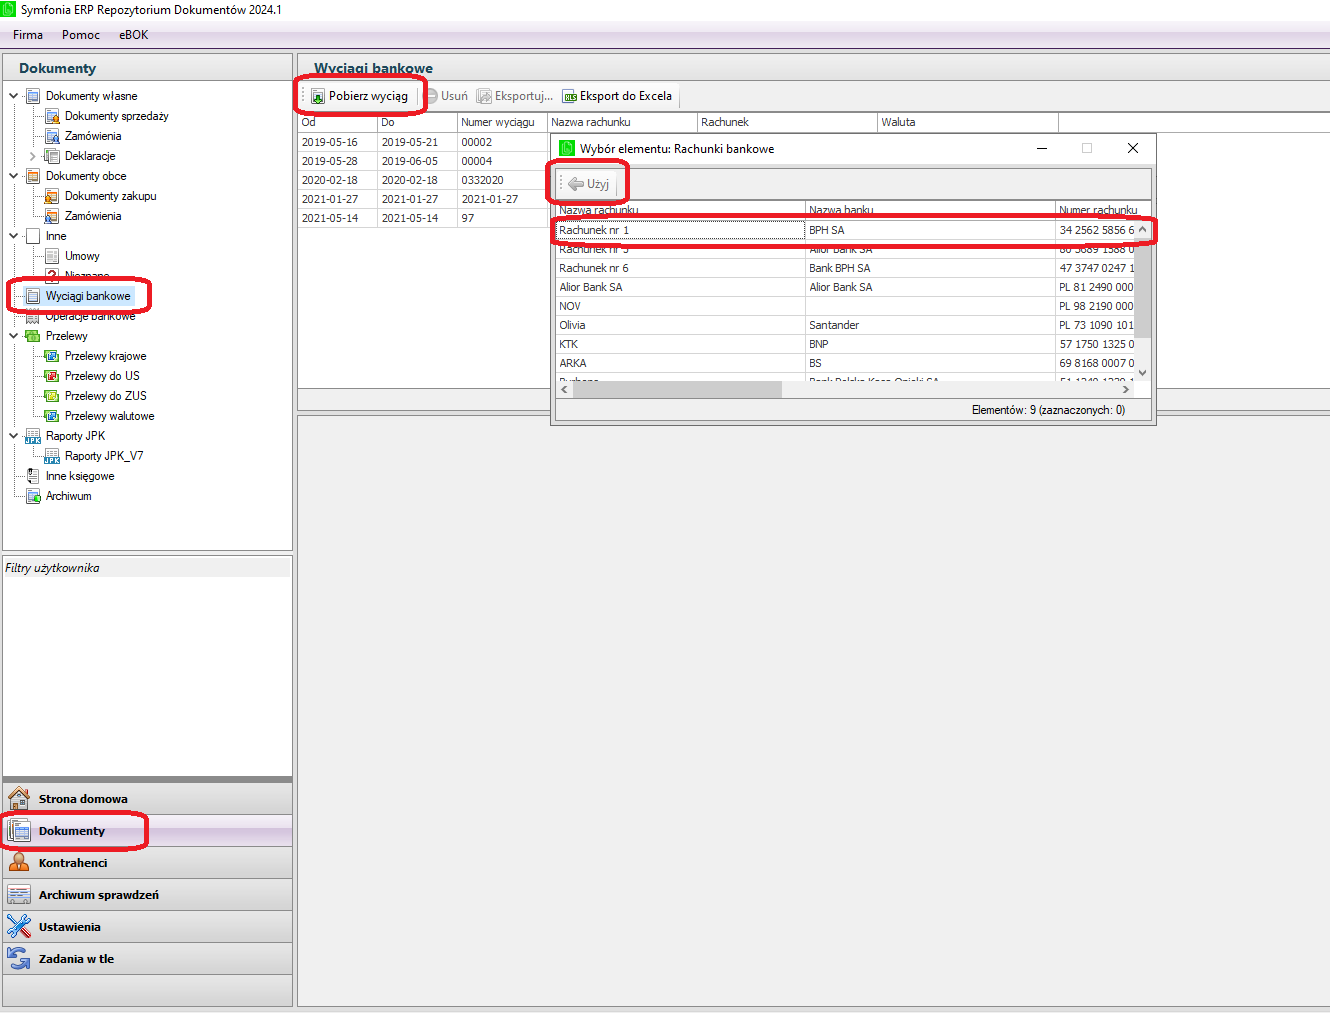The image size is (1330, 1013).
Task: Open Kontrahenci via person icon
Action: point(19,862)
